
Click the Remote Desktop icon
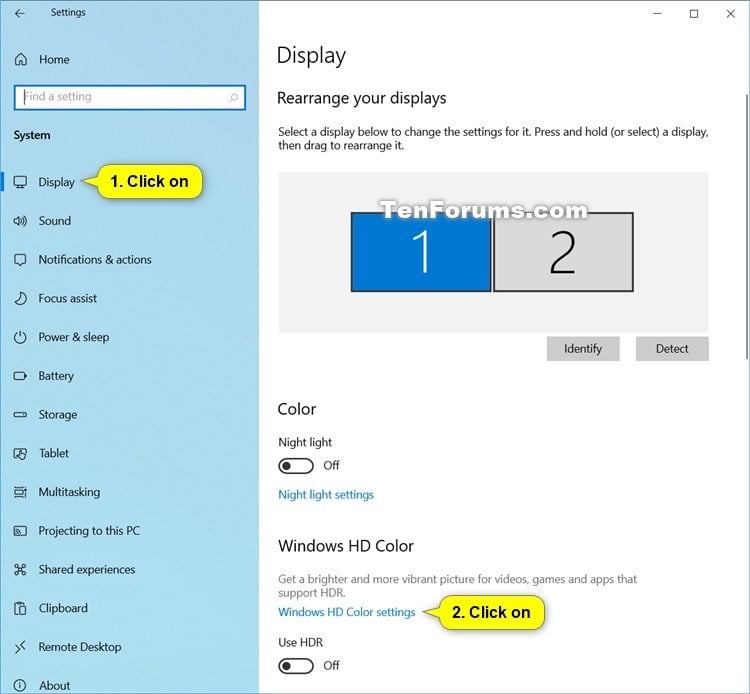tap(20, 647)
